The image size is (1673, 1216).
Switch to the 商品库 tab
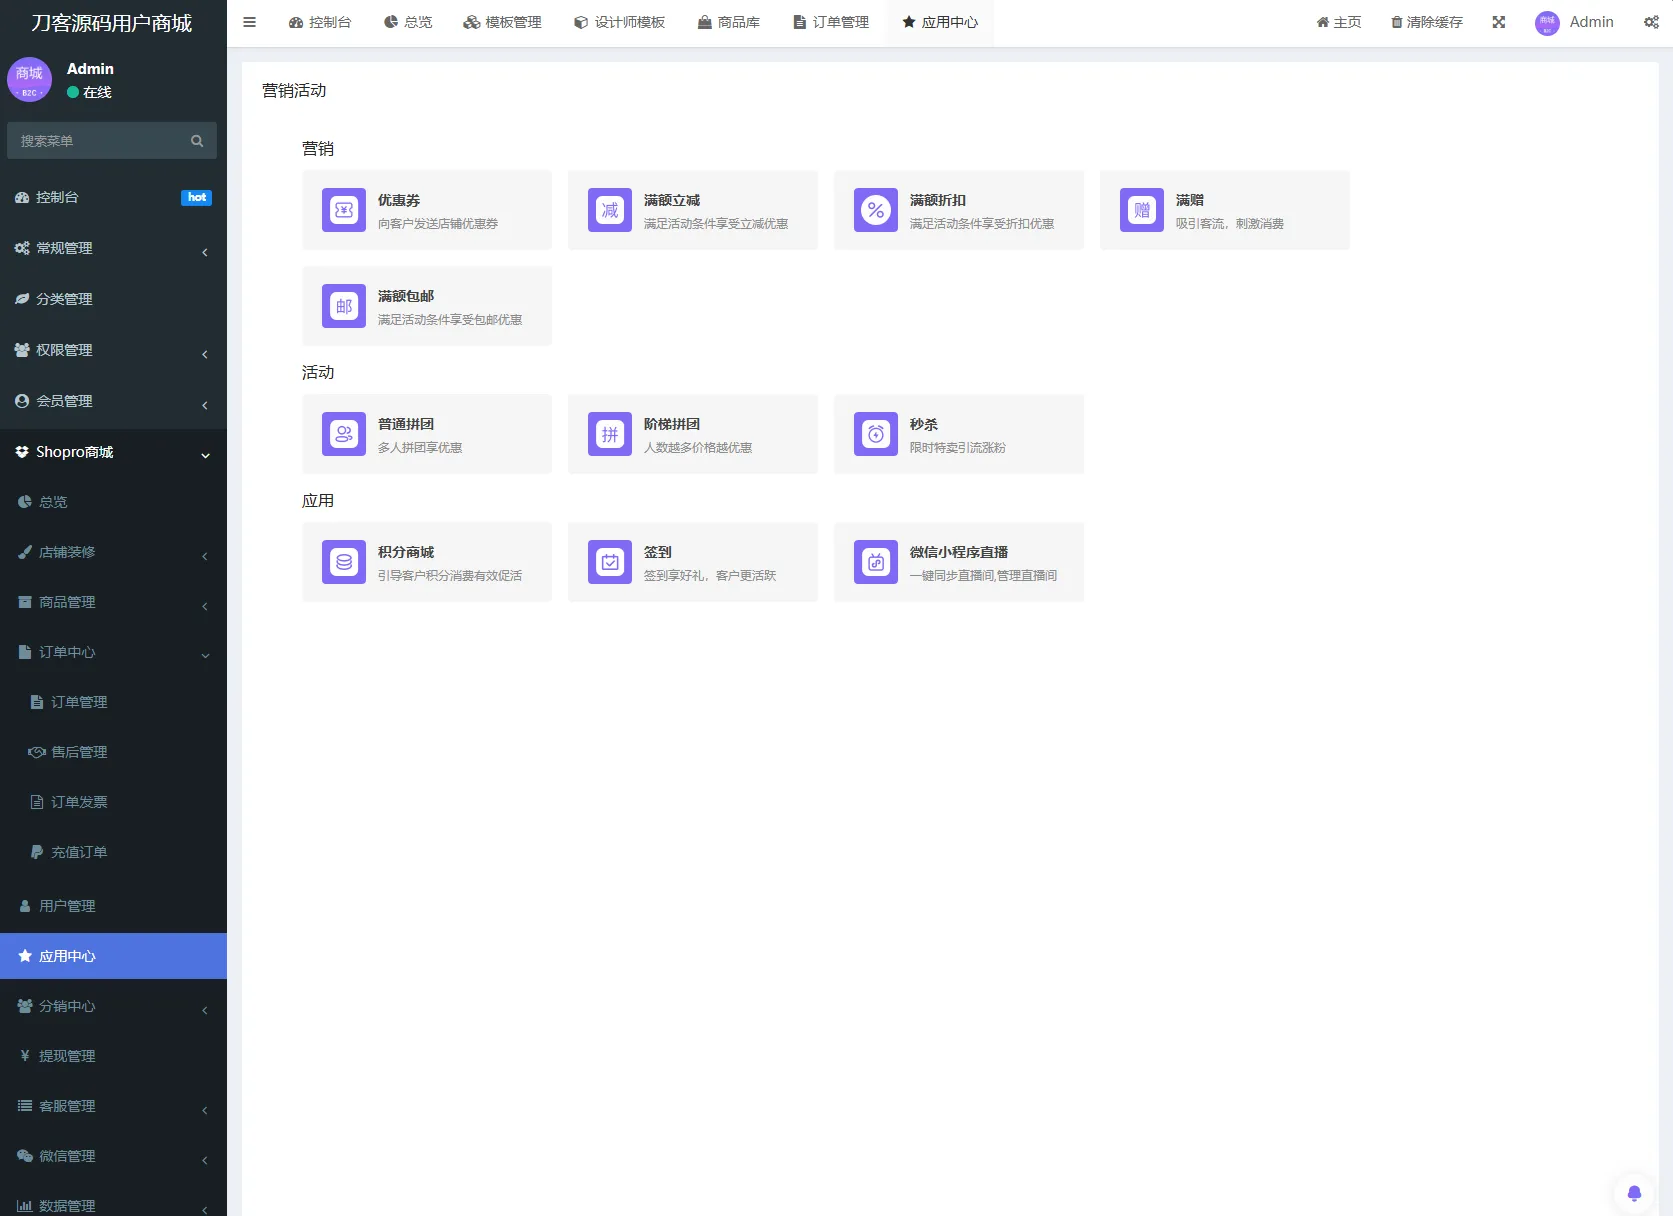coord(729,21)
